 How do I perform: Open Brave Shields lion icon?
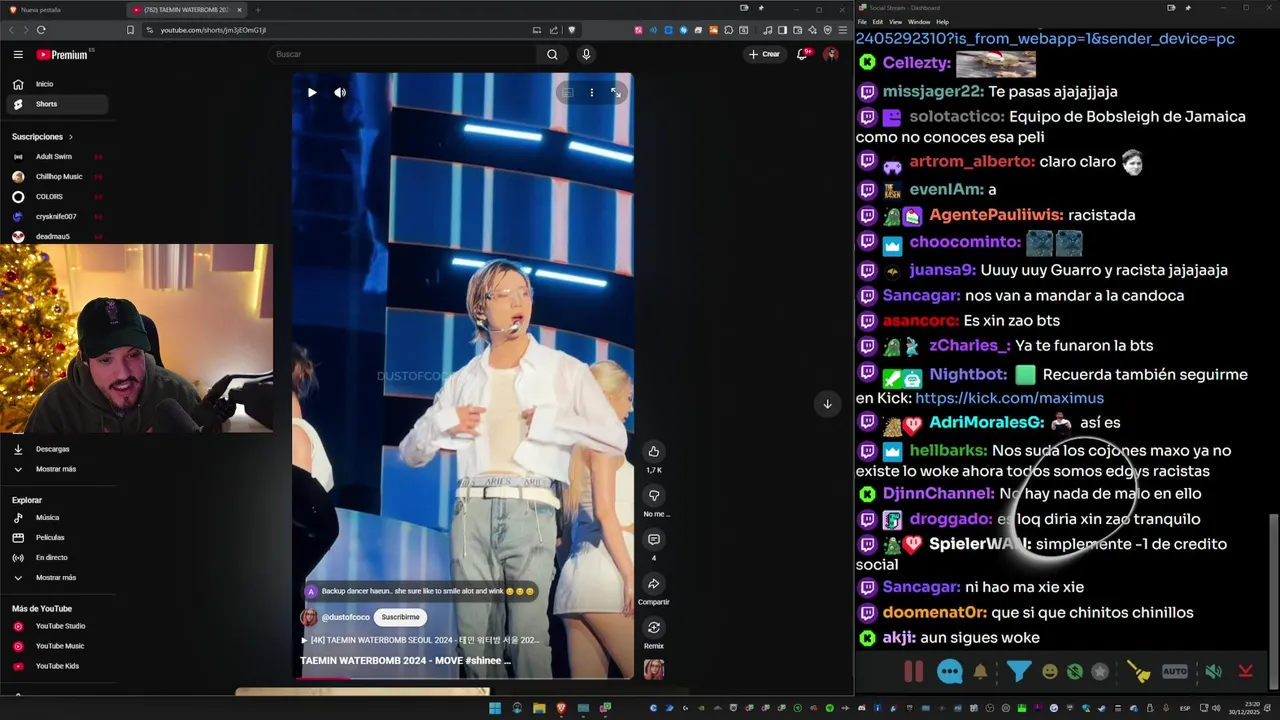pyautogui.click(x=572, y=30)
